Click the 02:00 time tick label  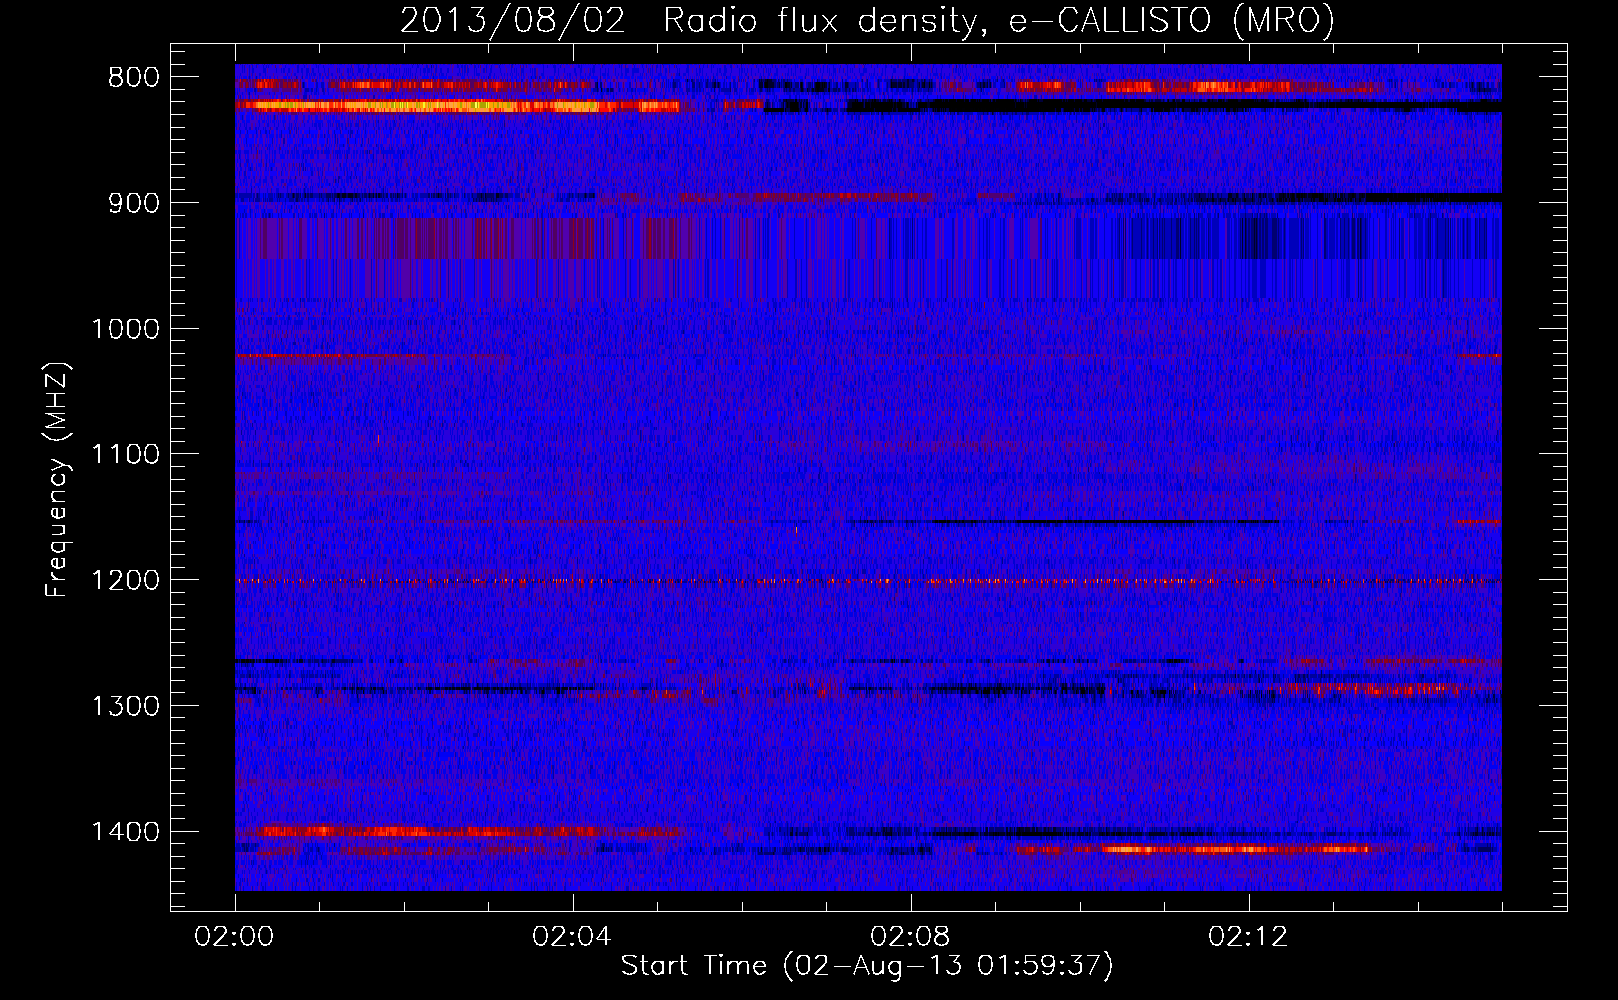(x=235, y=937)
